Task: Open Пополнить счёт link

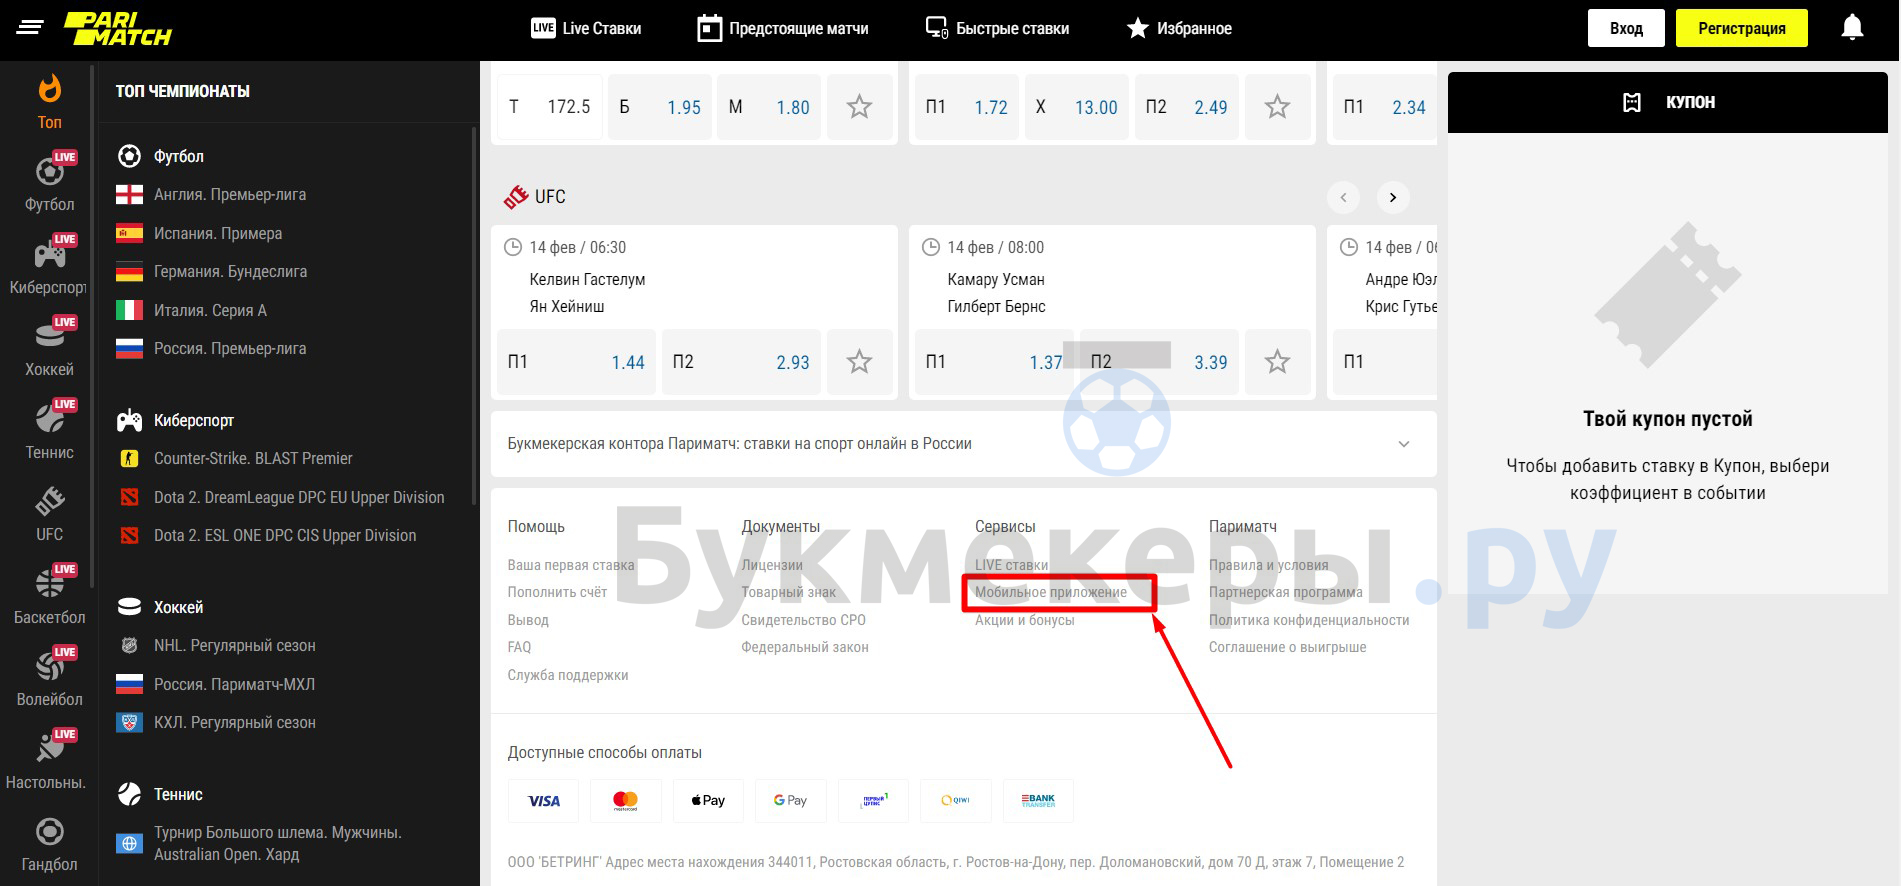Action: [557, 592]
